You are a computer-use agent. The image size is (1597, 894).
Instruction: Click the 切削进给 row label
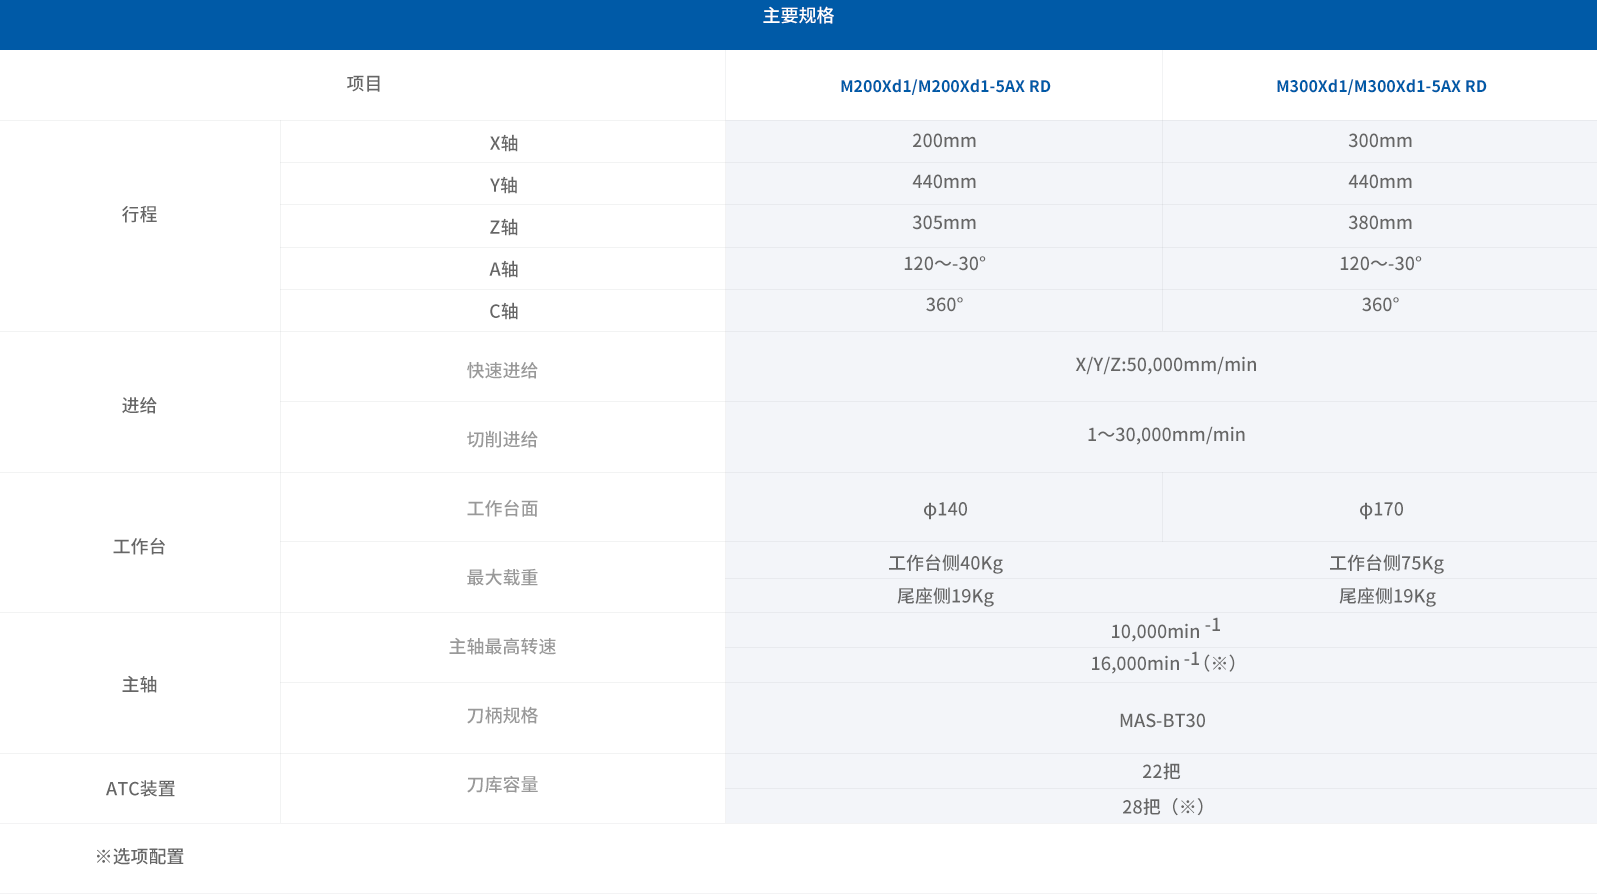coord(502,439)
